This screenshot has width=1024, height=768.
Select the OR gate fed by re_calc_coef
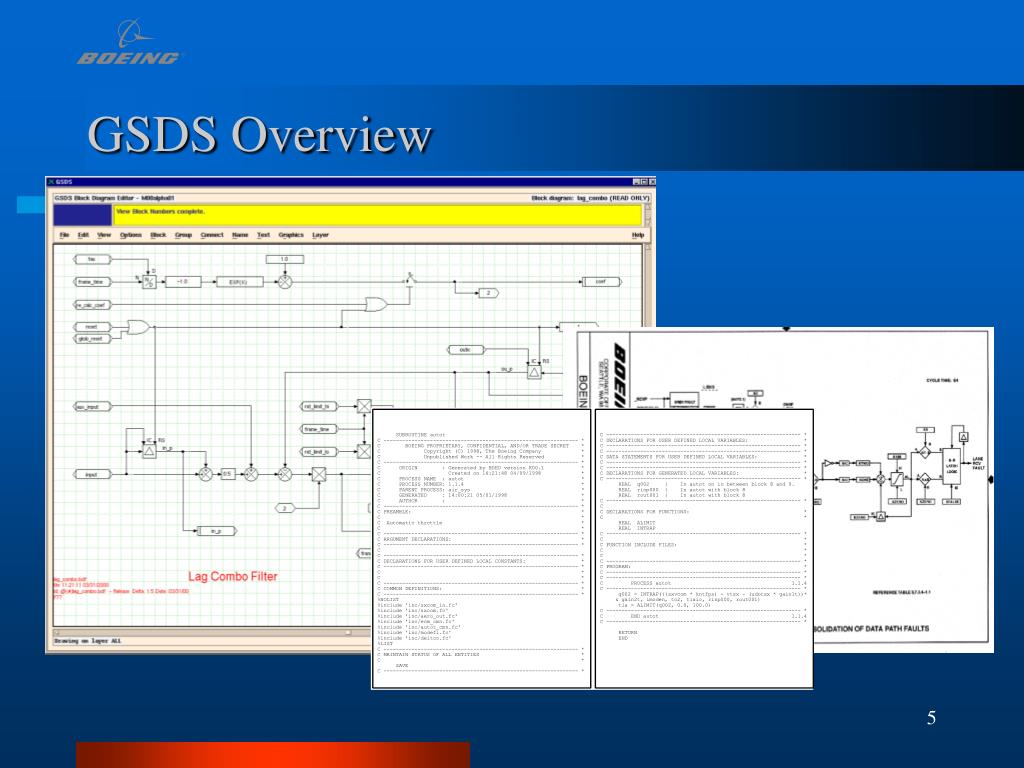pos(376,304)
